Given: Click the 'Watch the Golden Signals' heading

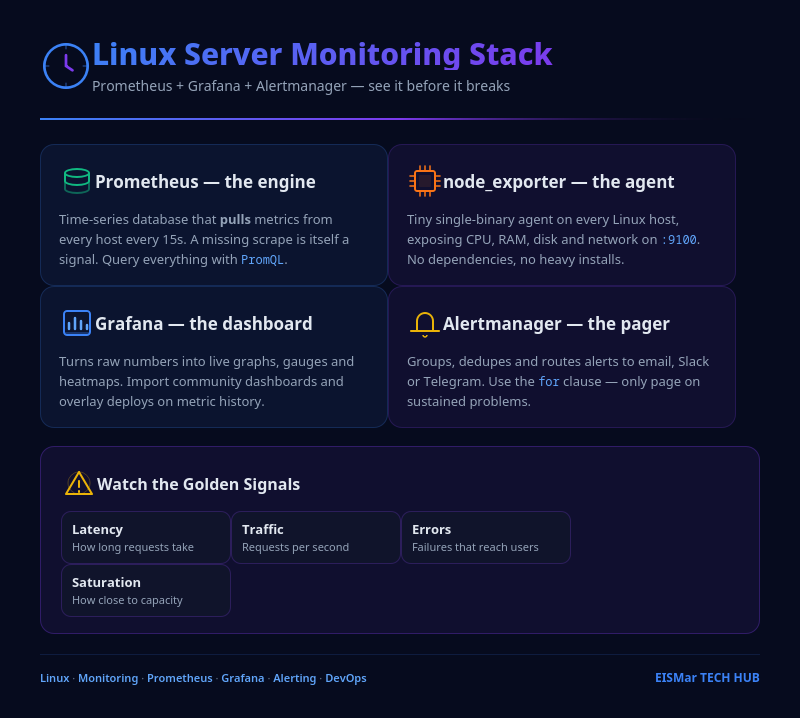Looking at the screenshot, I should 198,484.
